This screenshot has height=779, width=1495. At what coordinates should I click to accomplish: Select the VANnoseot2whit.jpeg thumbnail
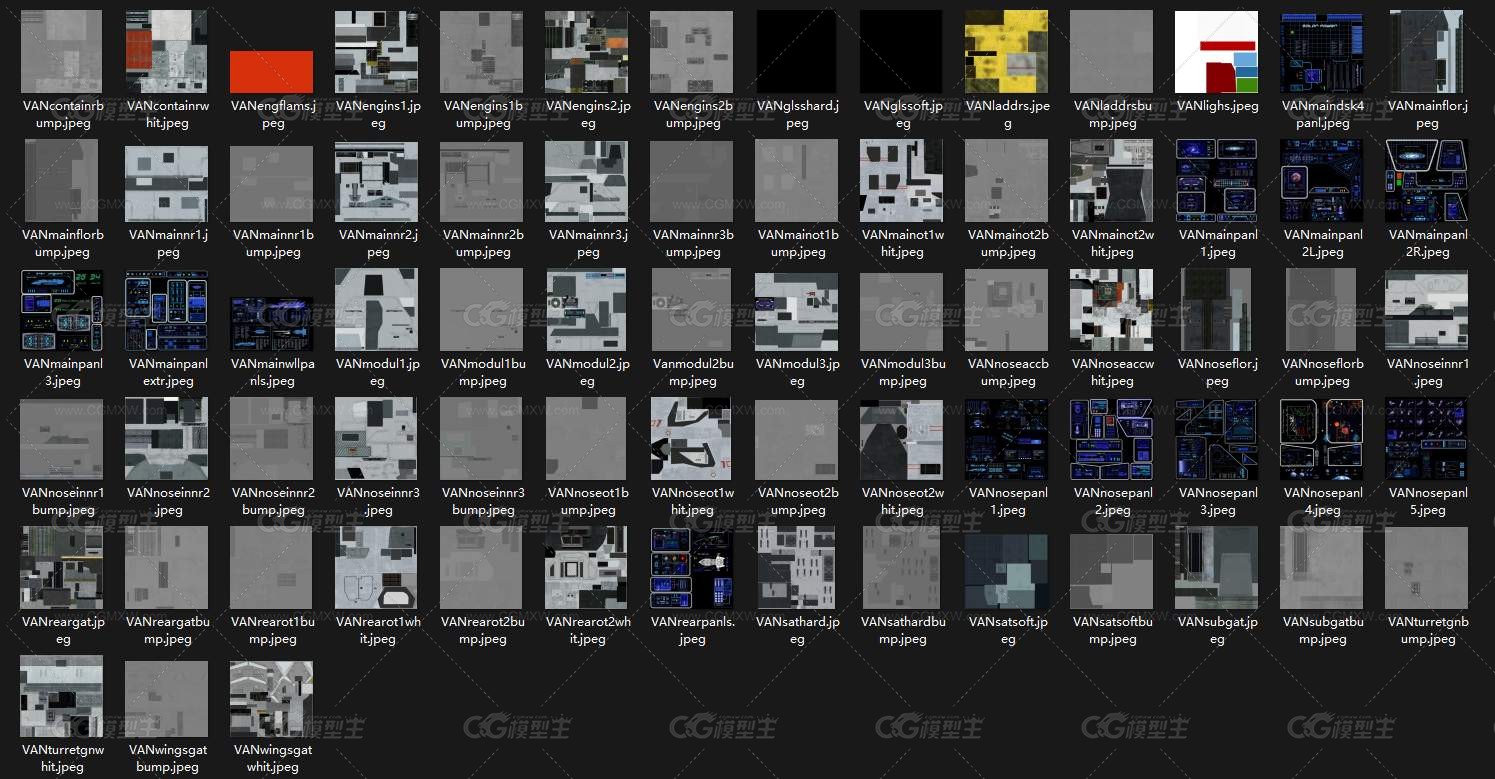(x=902, y=439)
